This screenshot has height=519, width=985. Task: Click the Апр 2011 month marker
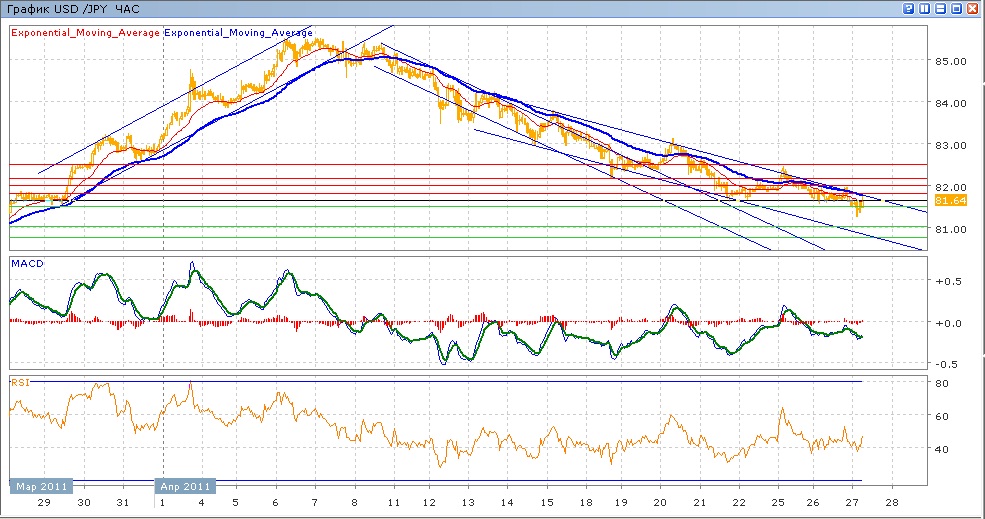click(x=185, y=487)
